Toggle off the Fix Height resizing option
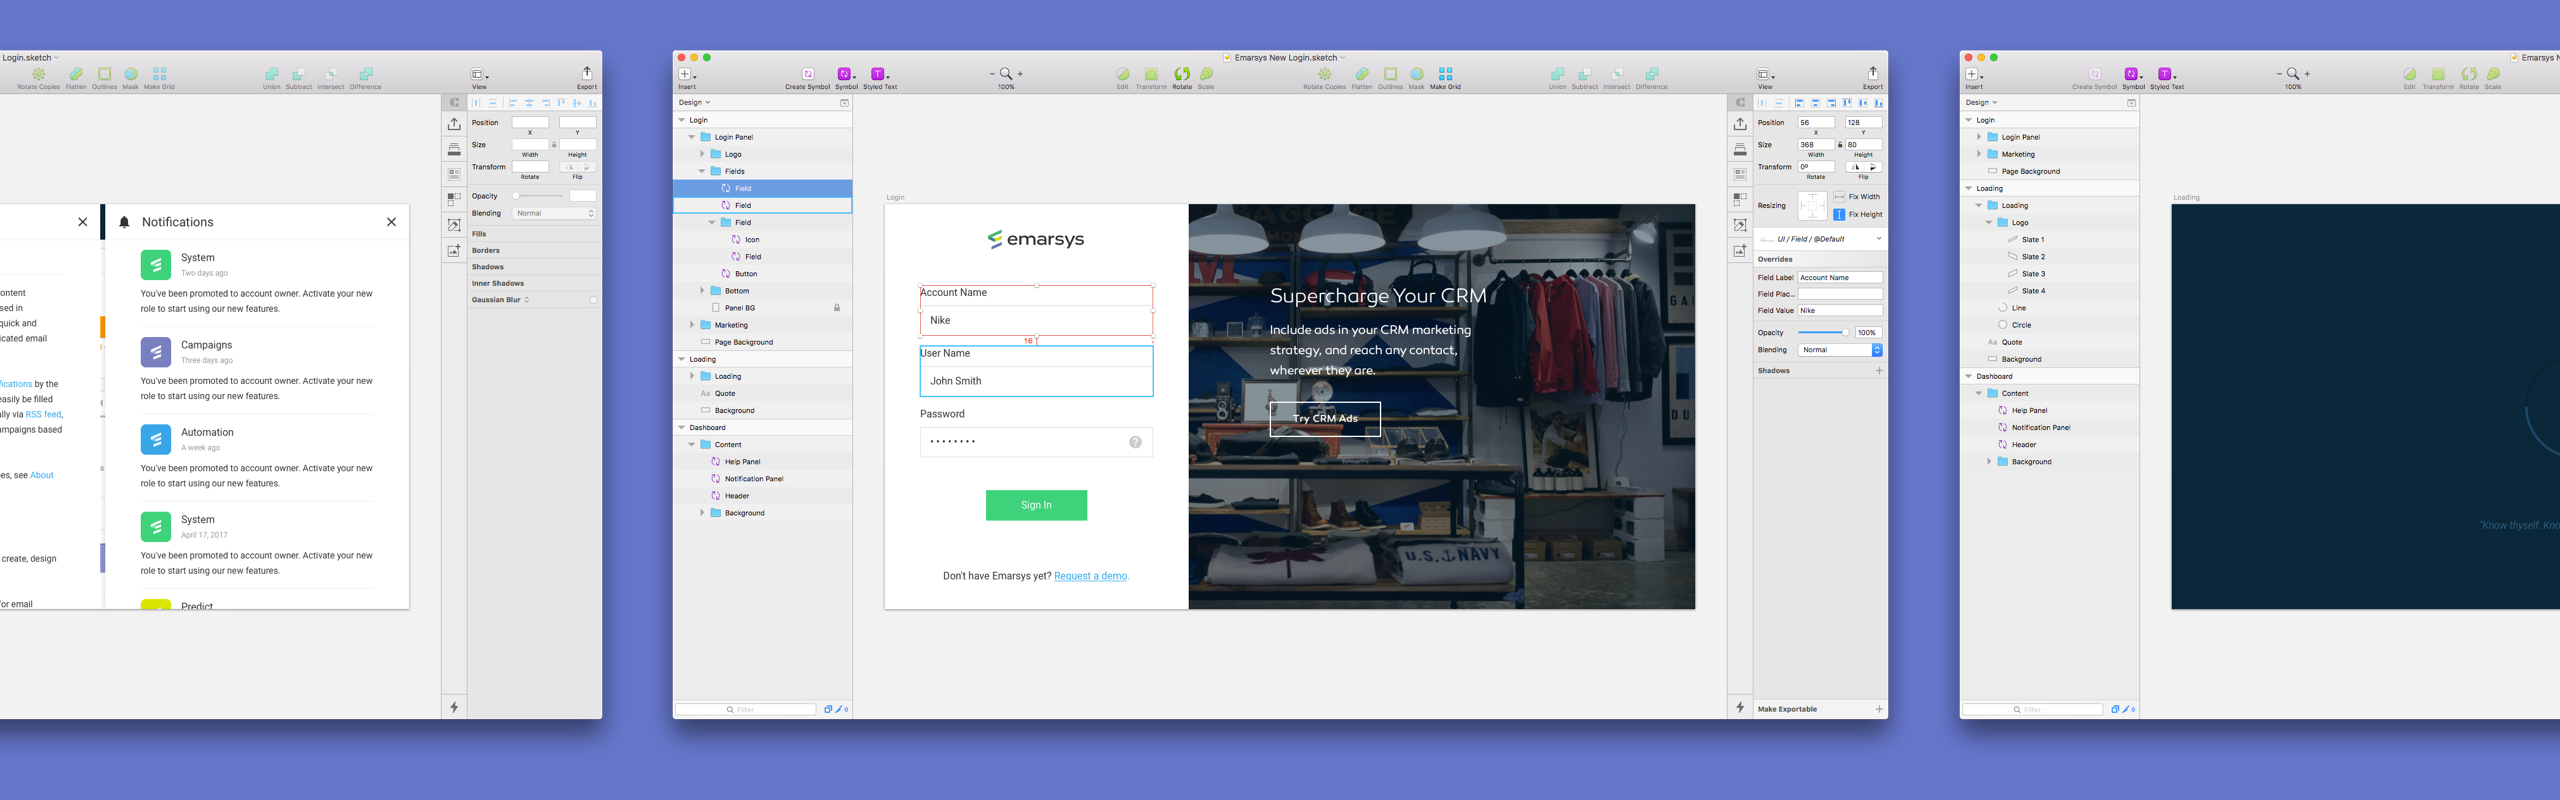The height and width of the screenshot is (800, 2560). point(1839,215)
